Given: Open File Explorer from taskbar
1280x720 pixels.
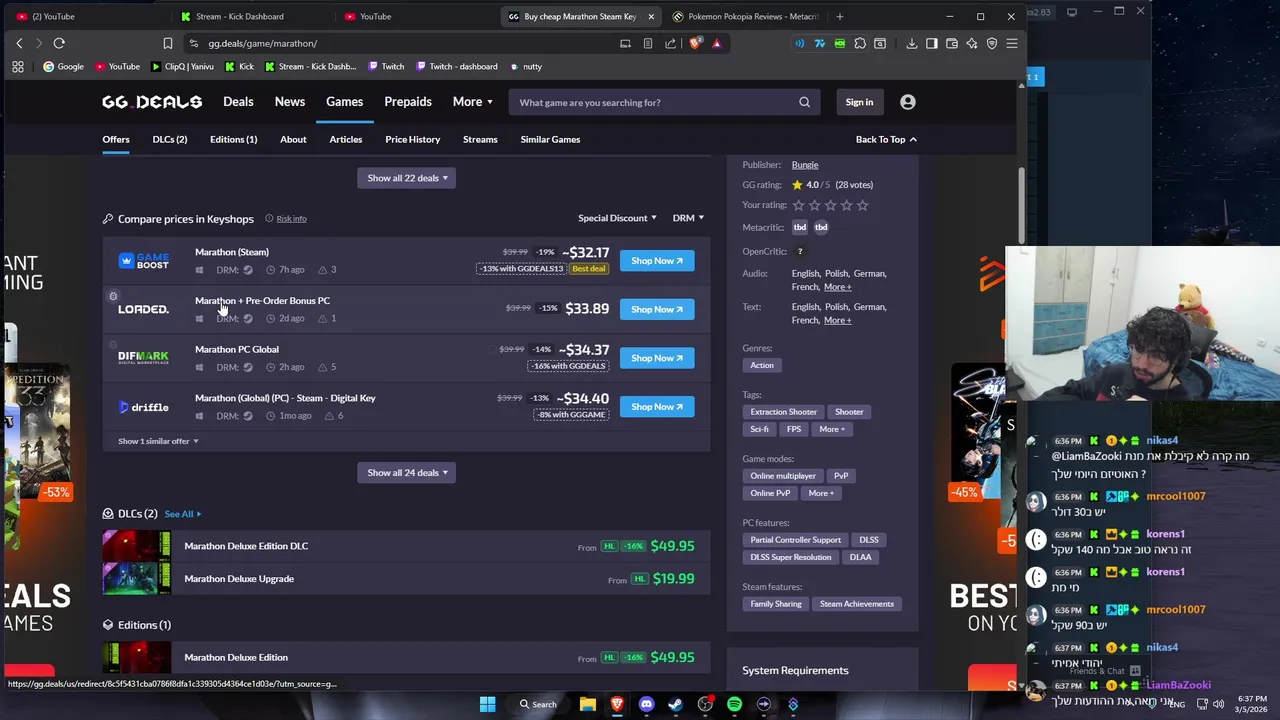Looking at the screenshot, I should point(588,704).
